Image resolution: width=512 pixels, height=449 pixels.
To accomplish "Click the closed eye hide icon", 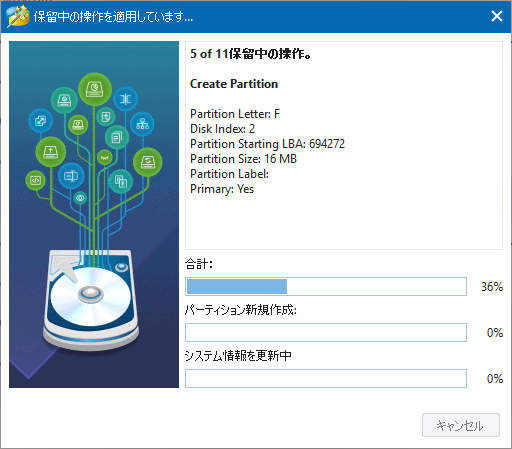I will pyautogui.click(x=105, y=157).
